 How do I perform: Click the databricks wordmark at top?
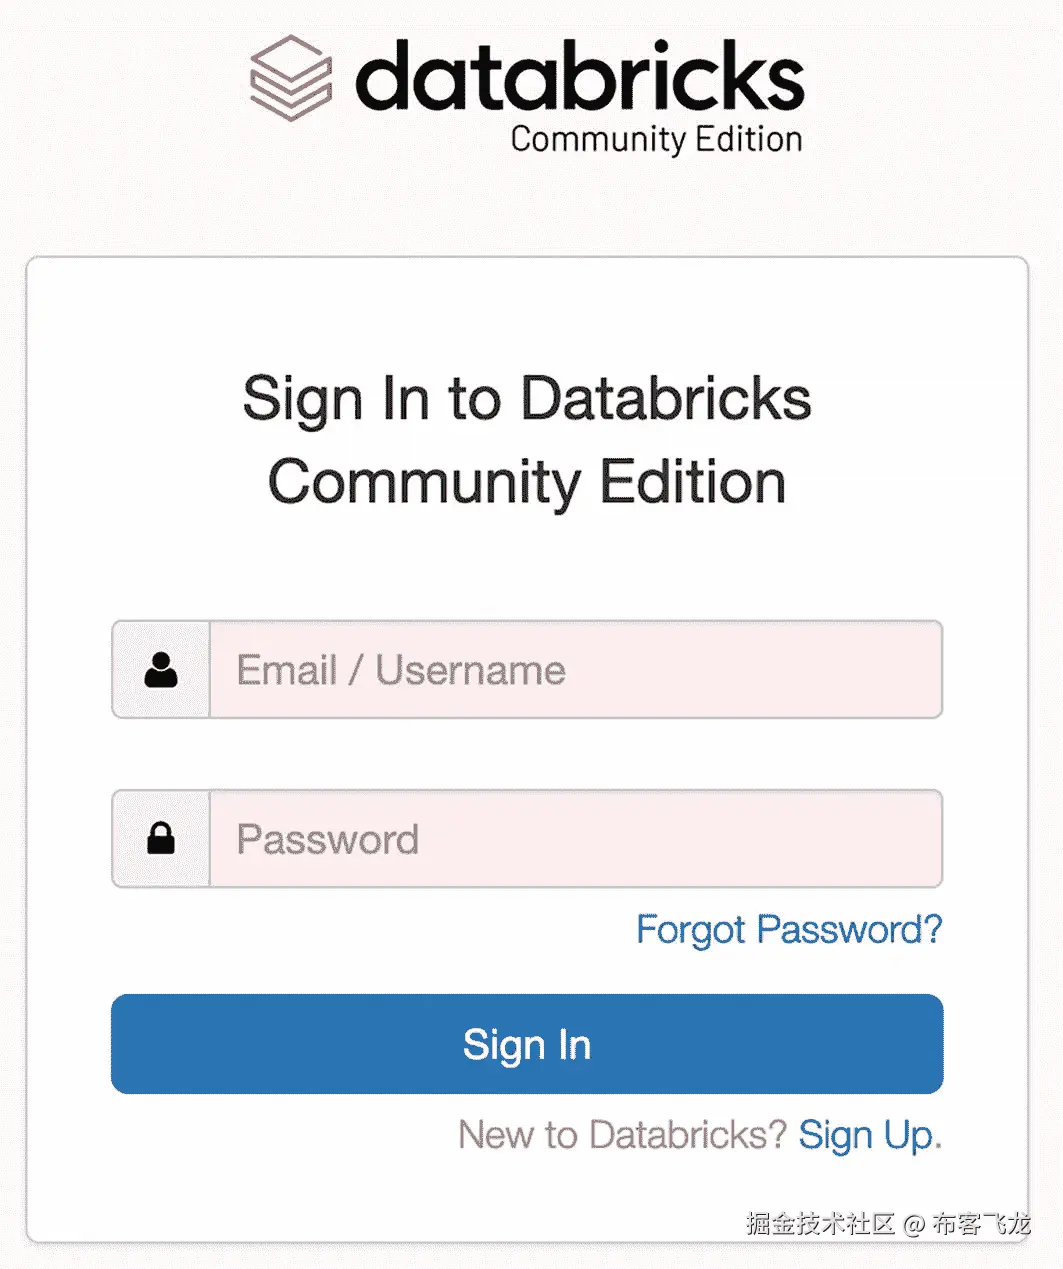click(579, 77)
